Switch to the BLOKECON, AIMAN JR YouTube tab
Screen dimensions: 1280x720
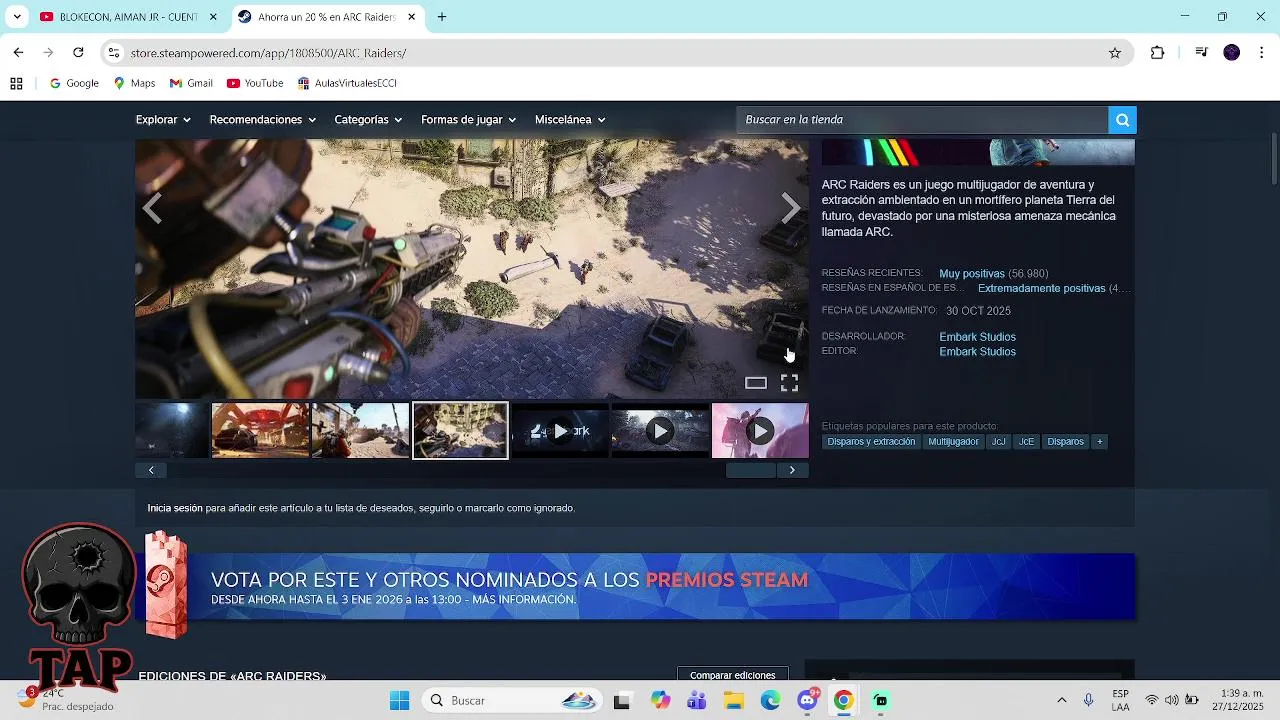point(130,17)
